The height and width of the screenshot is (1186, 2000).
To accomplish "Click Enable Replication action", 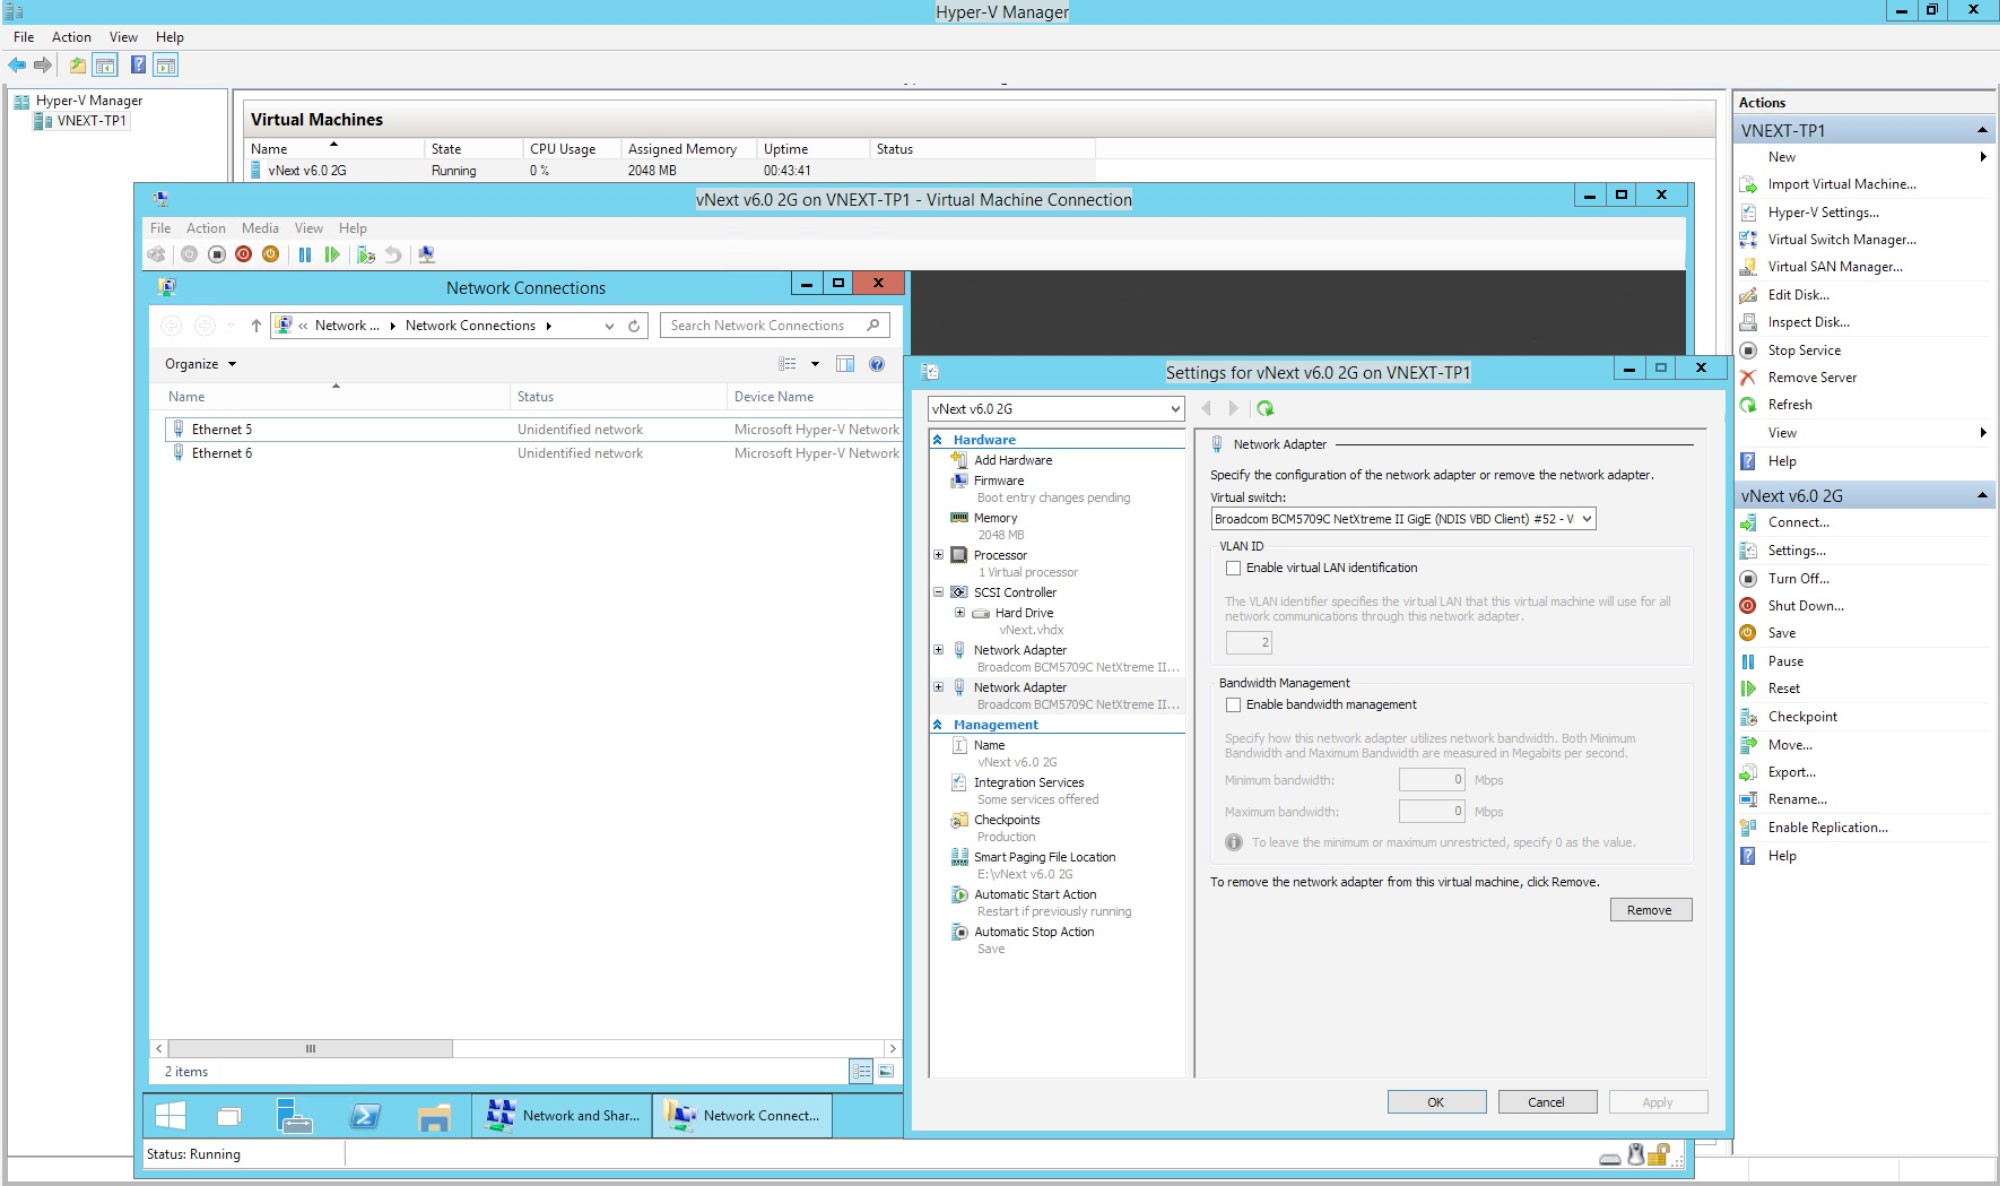I will (x=1827, y=827).
